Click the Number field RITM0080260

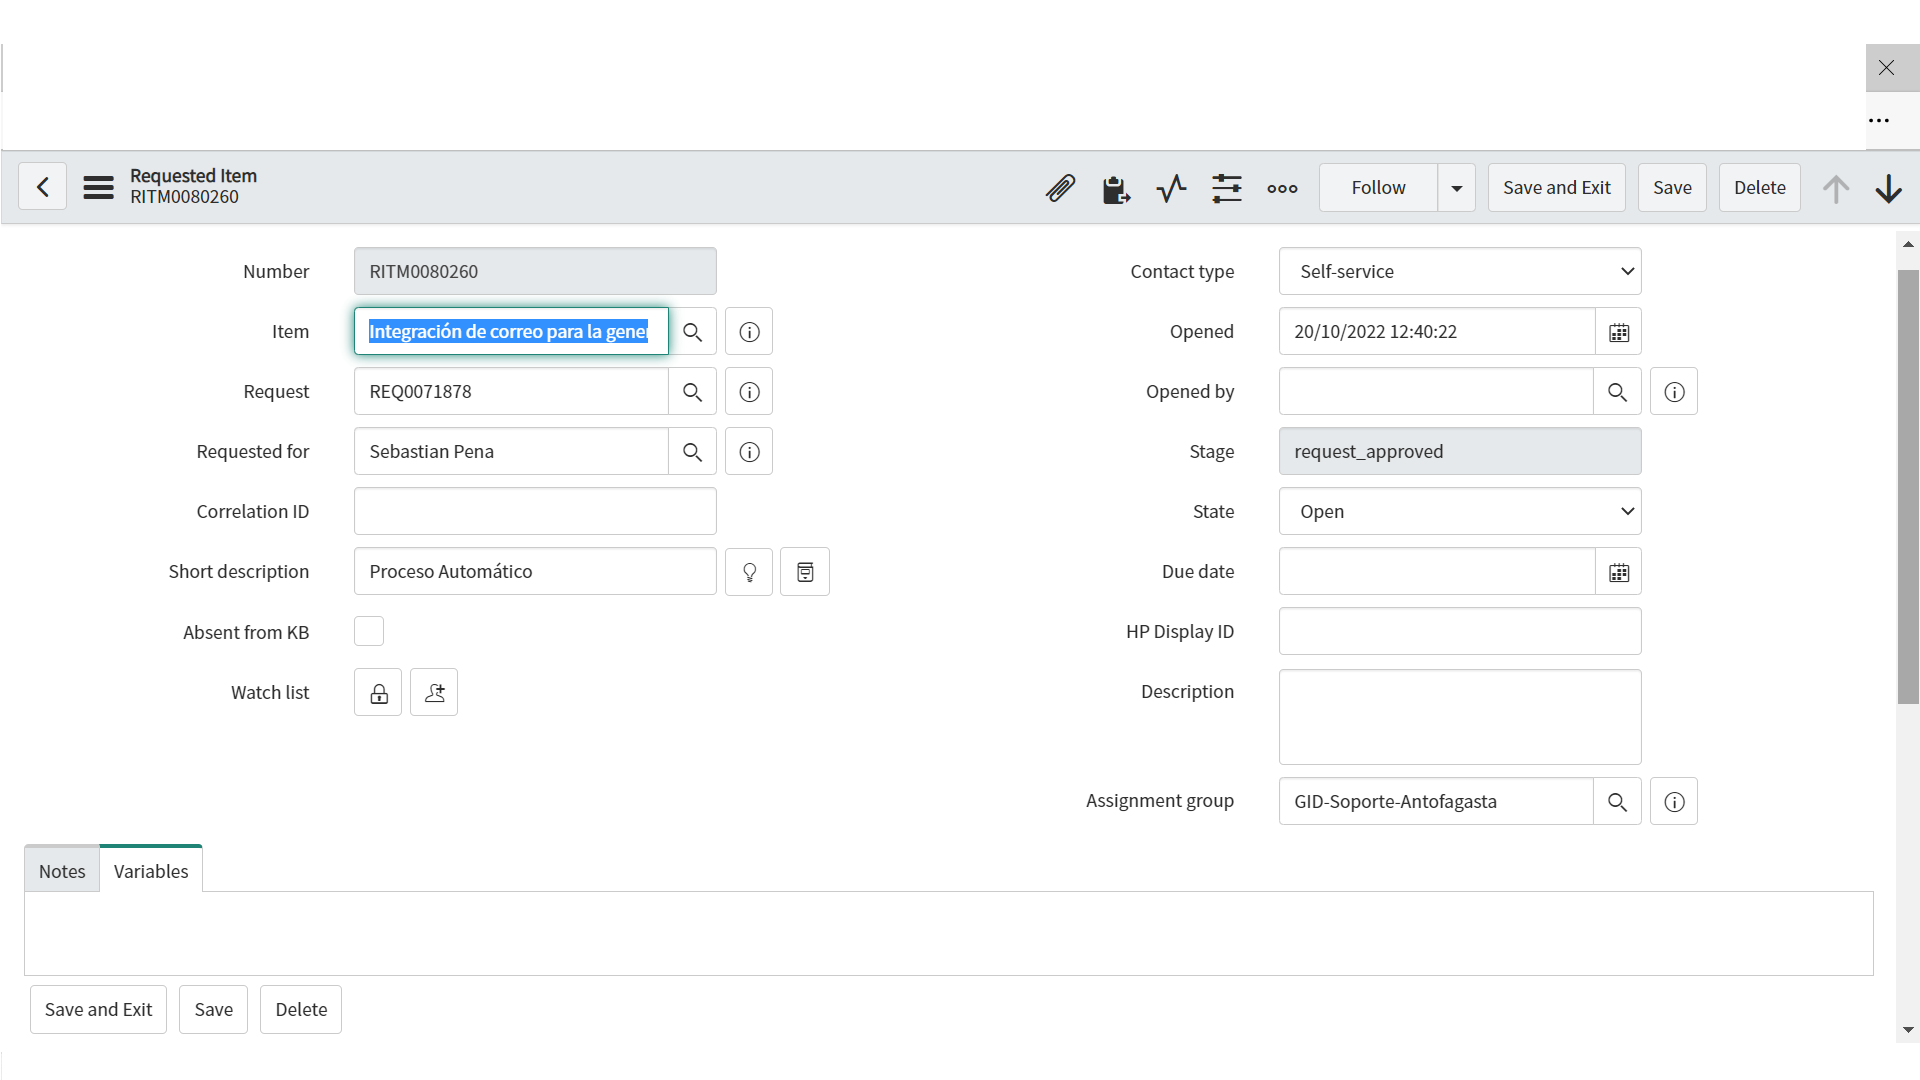click(535, 271)
